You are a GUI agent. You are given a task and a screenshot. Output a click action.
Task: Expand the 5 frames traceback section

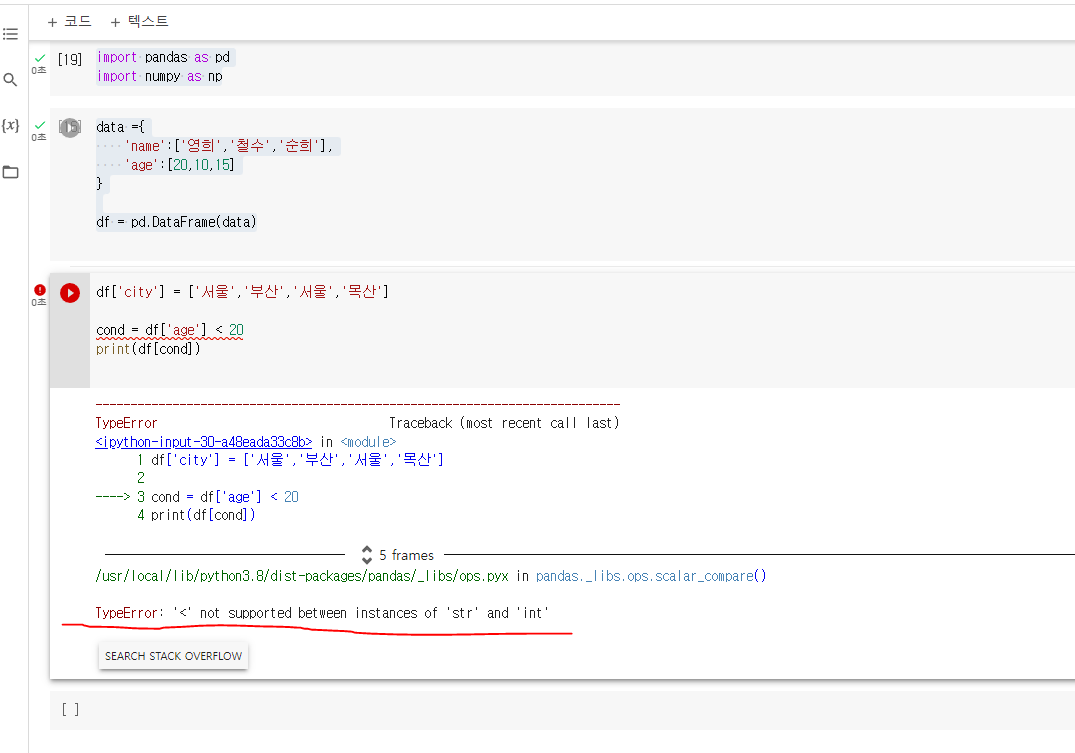(x=398, y=555)
